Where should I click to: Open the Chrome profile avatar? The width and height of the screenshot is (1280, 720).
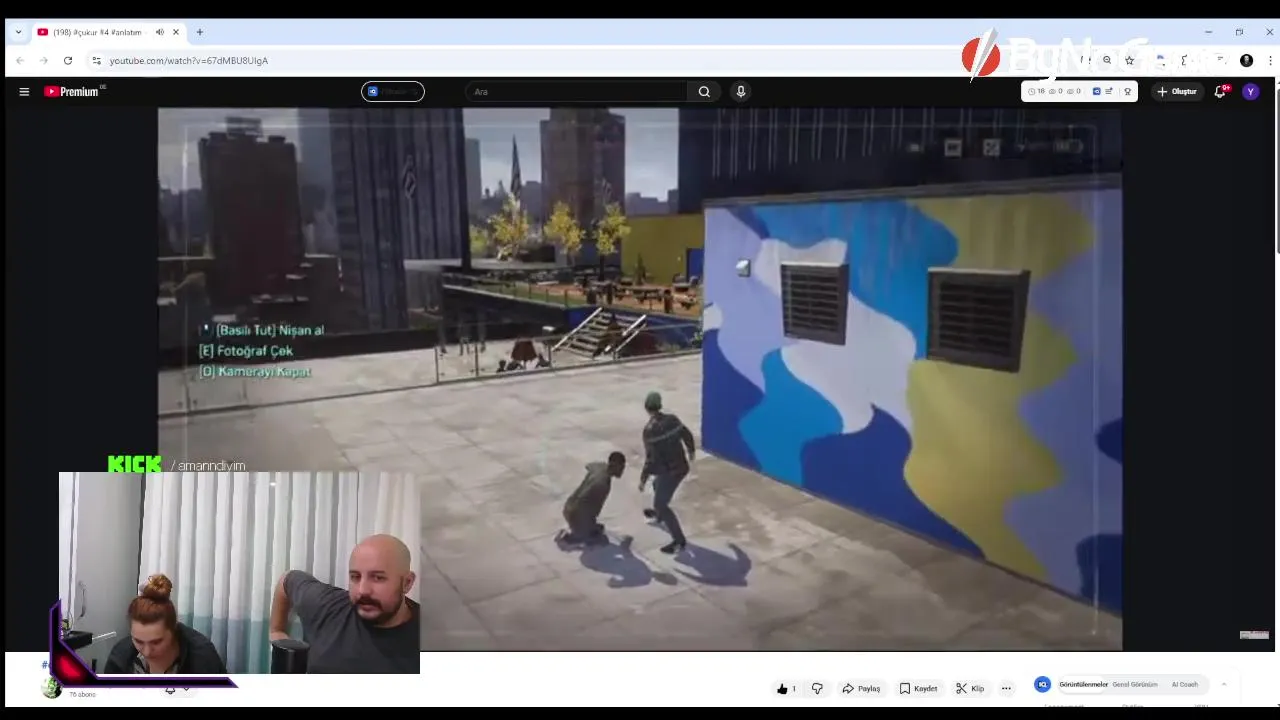pos(1246,60)
